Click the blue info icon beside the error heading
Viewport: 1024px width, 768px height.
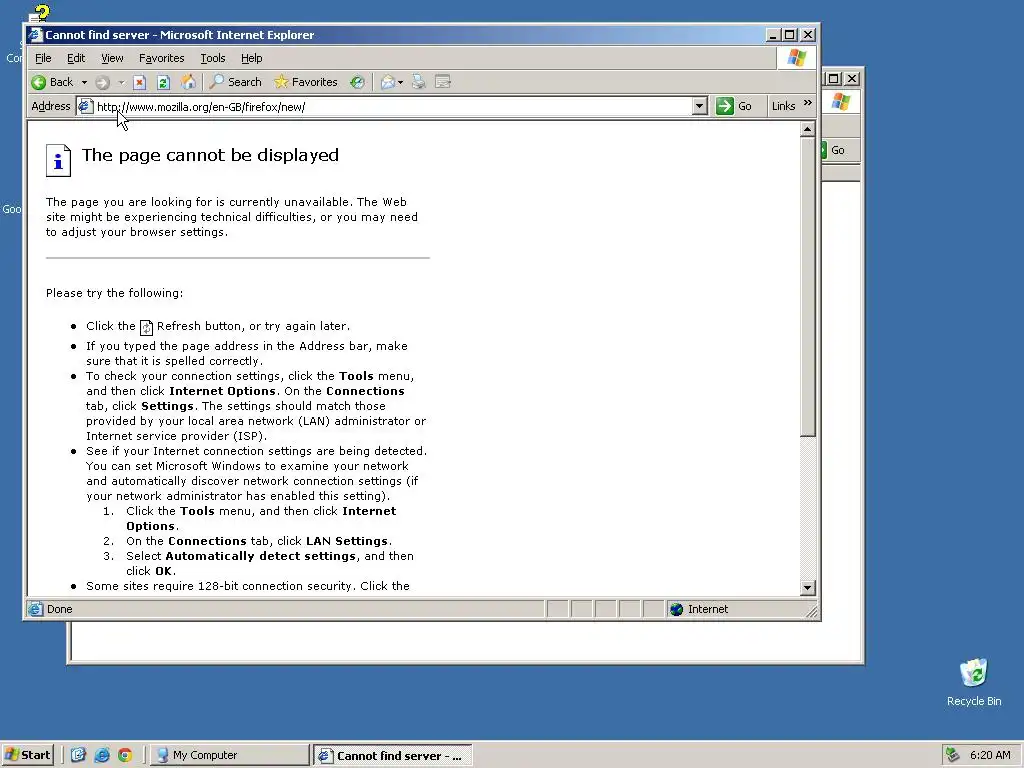(58, 160)
